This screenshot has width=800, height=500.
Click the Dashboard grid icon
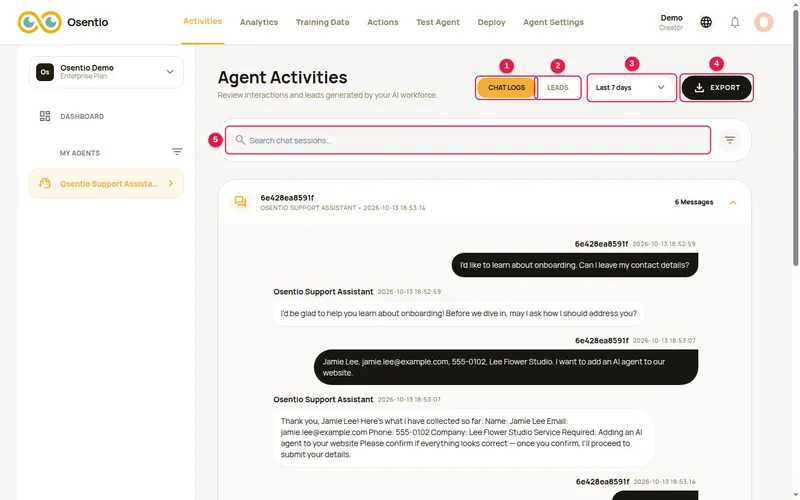pos(45,116)
